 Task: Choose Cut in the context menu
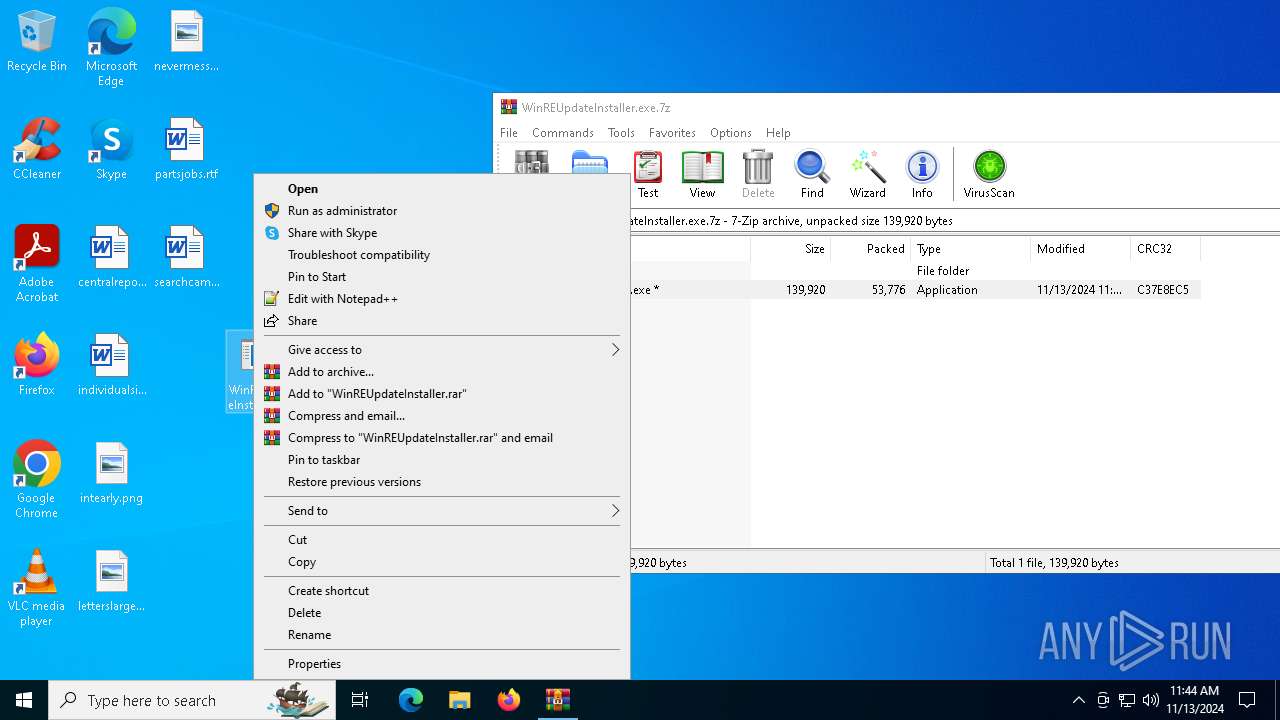442,540
